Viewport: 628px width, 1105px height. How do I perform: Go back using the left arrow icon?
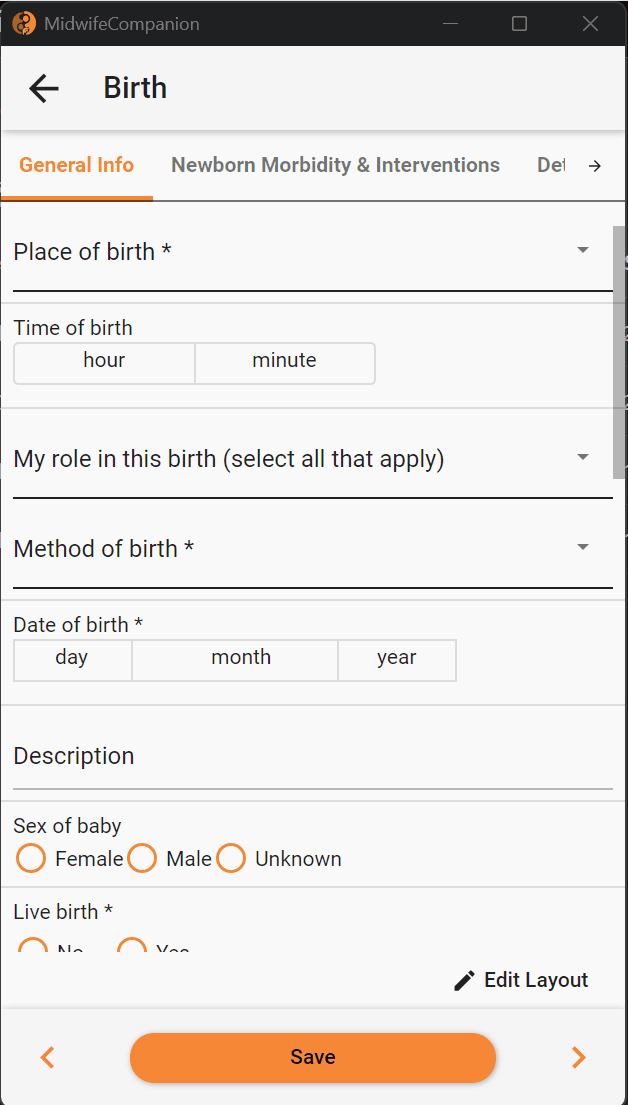(x=44, y=89)
